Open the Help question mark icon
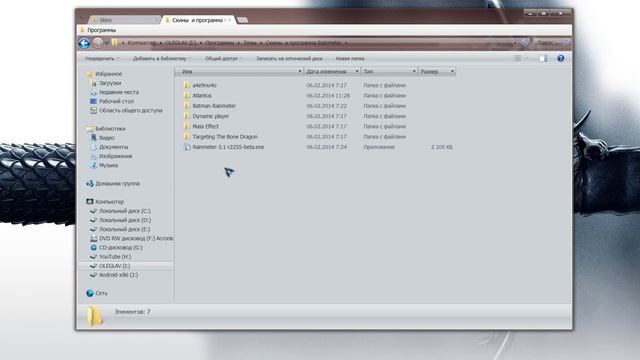The height and width of the screenshot is (360, 640). 561,58
